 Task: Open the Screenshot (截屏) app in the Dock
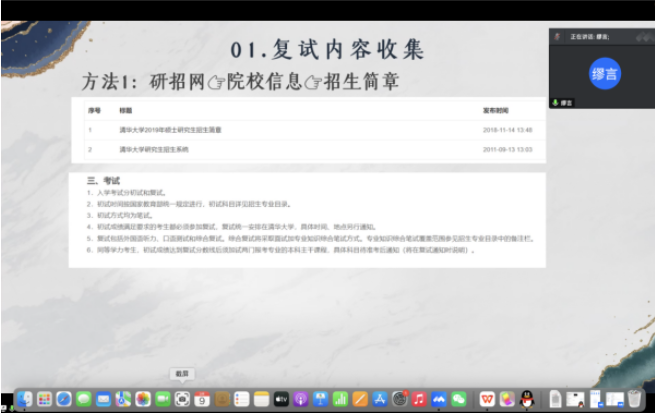(x=182, y=399)
